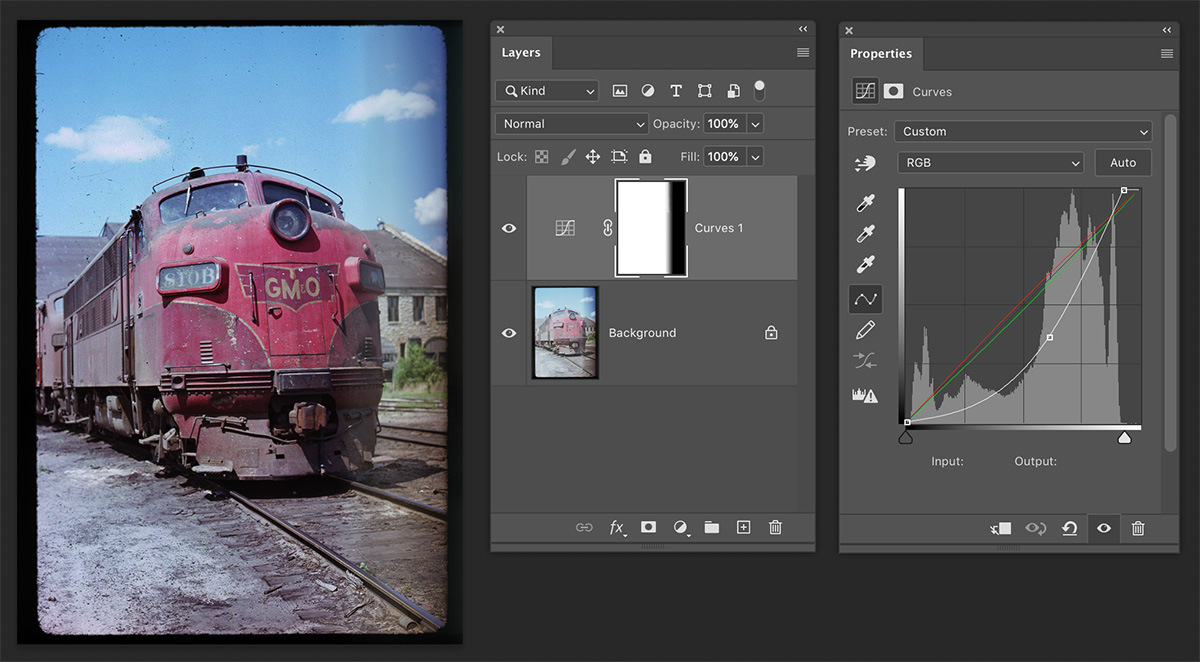
Task: Toggle the Curves adjustment layer preview eye
Action: [x=1103, y=528]
